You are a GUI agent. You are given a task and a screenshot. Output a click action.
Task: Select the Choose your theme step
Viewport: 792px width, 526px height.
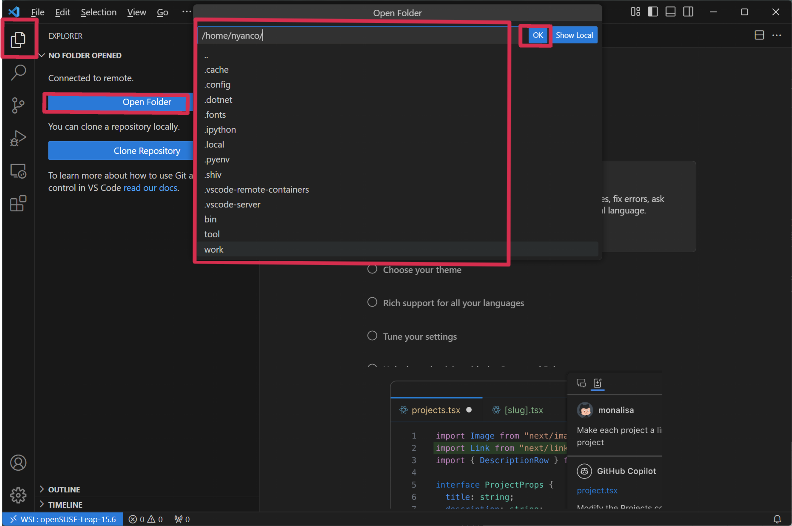coord(414,270)
